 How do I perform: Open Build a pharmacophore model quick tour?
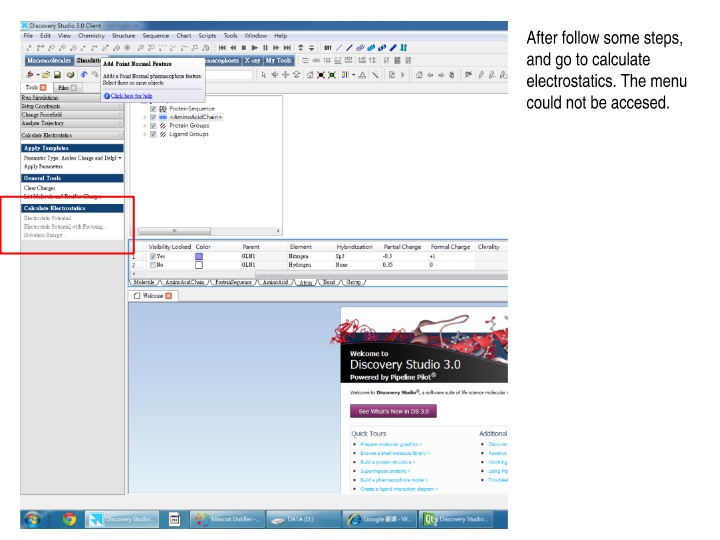(394, 480)
